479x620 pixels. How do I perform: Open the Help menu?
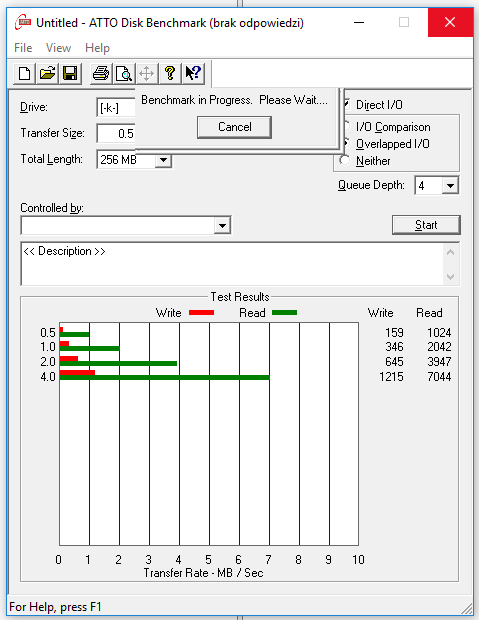click(x=97, y=48)
